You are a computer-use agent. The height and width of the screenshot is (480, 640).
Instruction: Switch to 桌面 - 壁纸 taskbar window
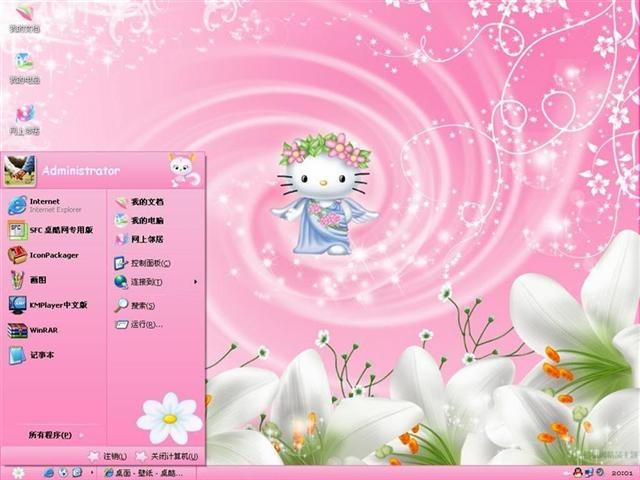(143, 473)
